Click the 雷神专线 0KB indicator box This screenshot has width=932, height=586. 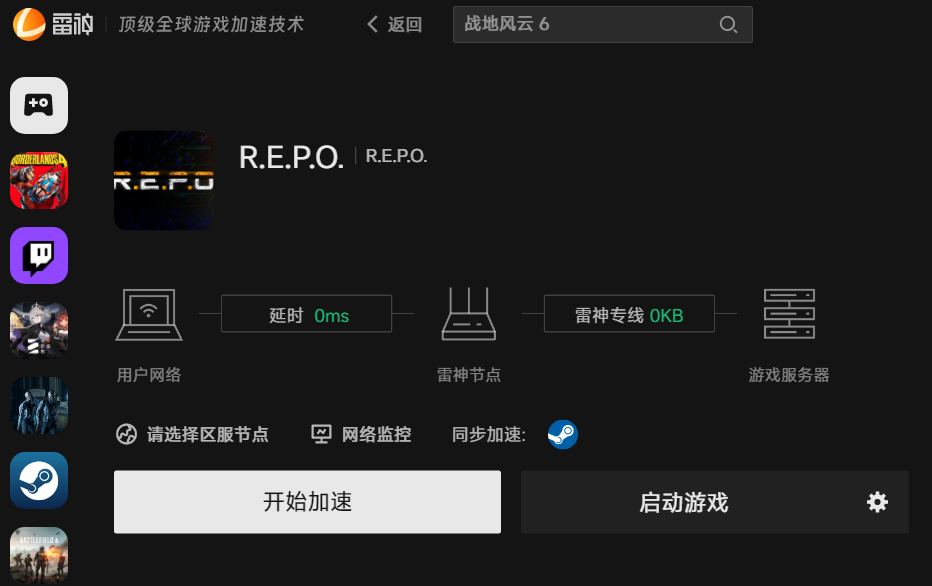629,314
